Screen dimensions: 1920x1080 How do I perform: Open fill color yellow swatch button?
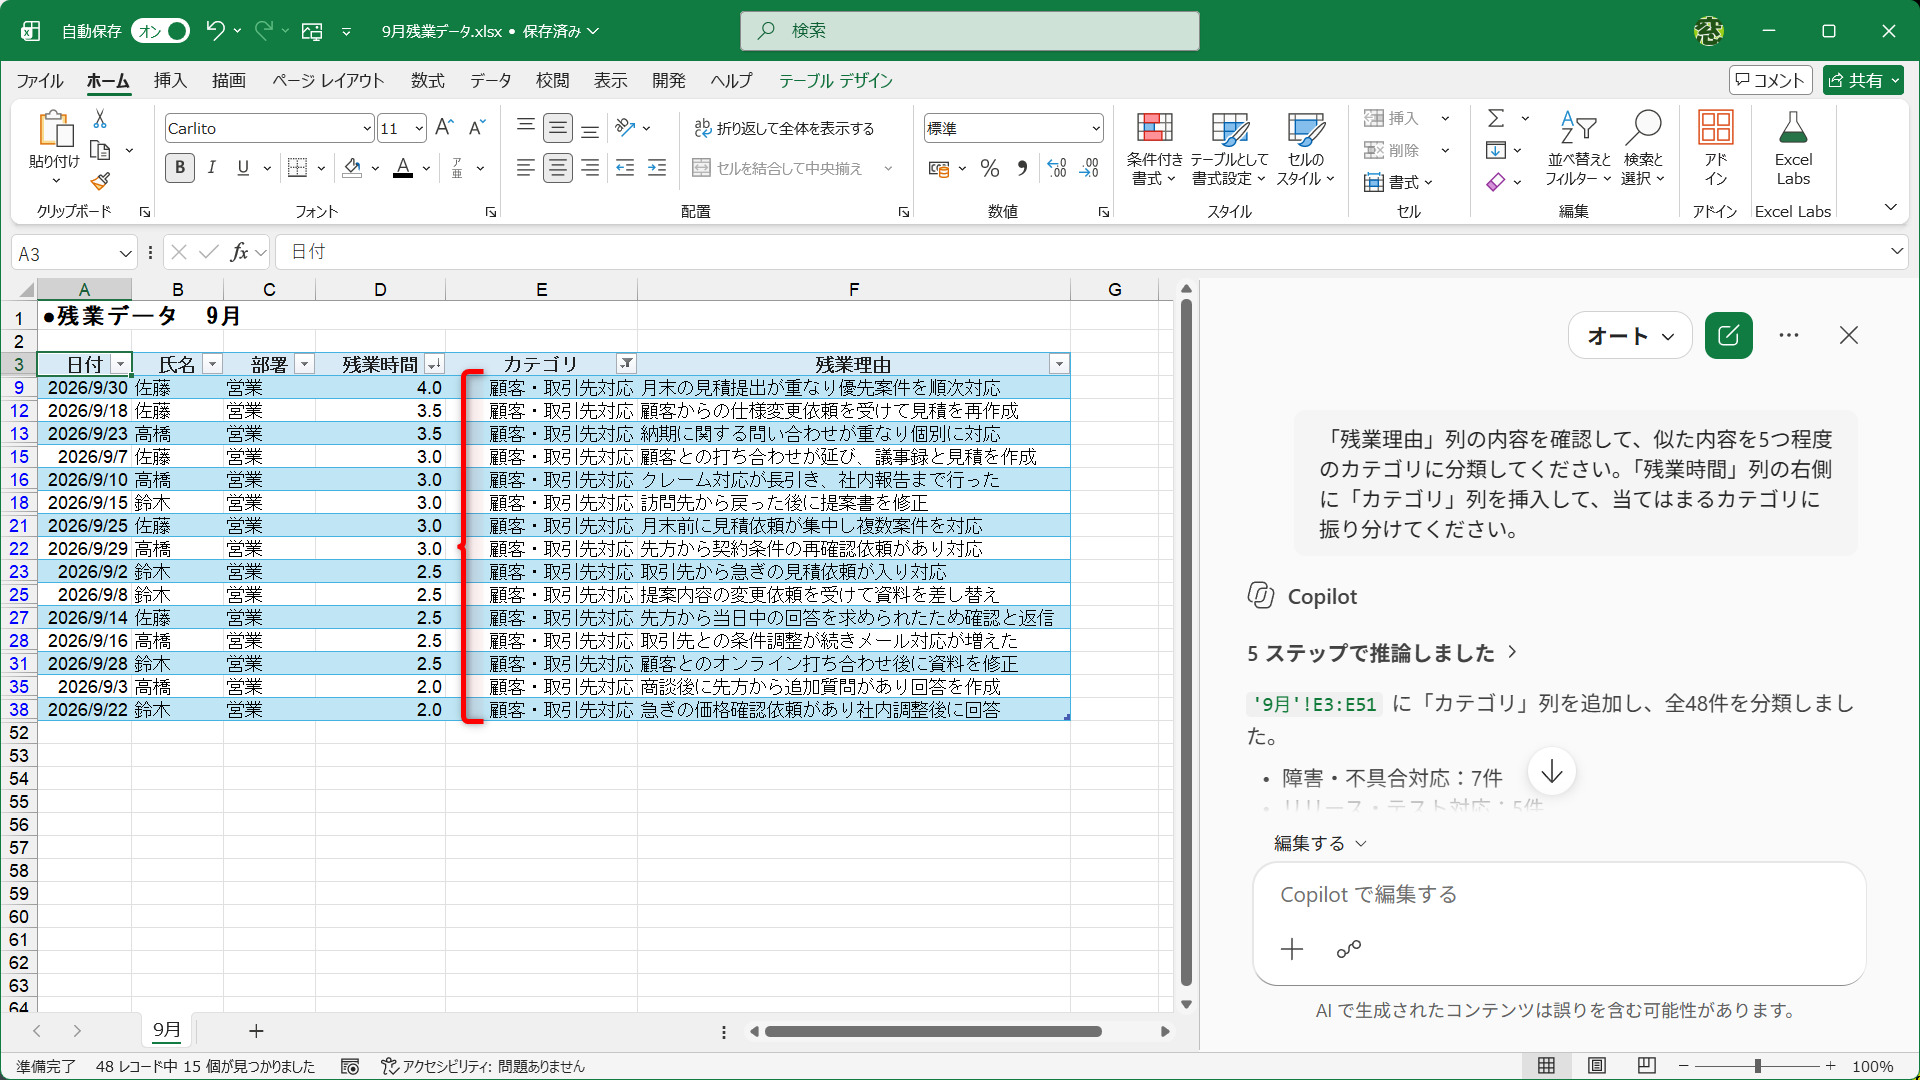point(352,168)
